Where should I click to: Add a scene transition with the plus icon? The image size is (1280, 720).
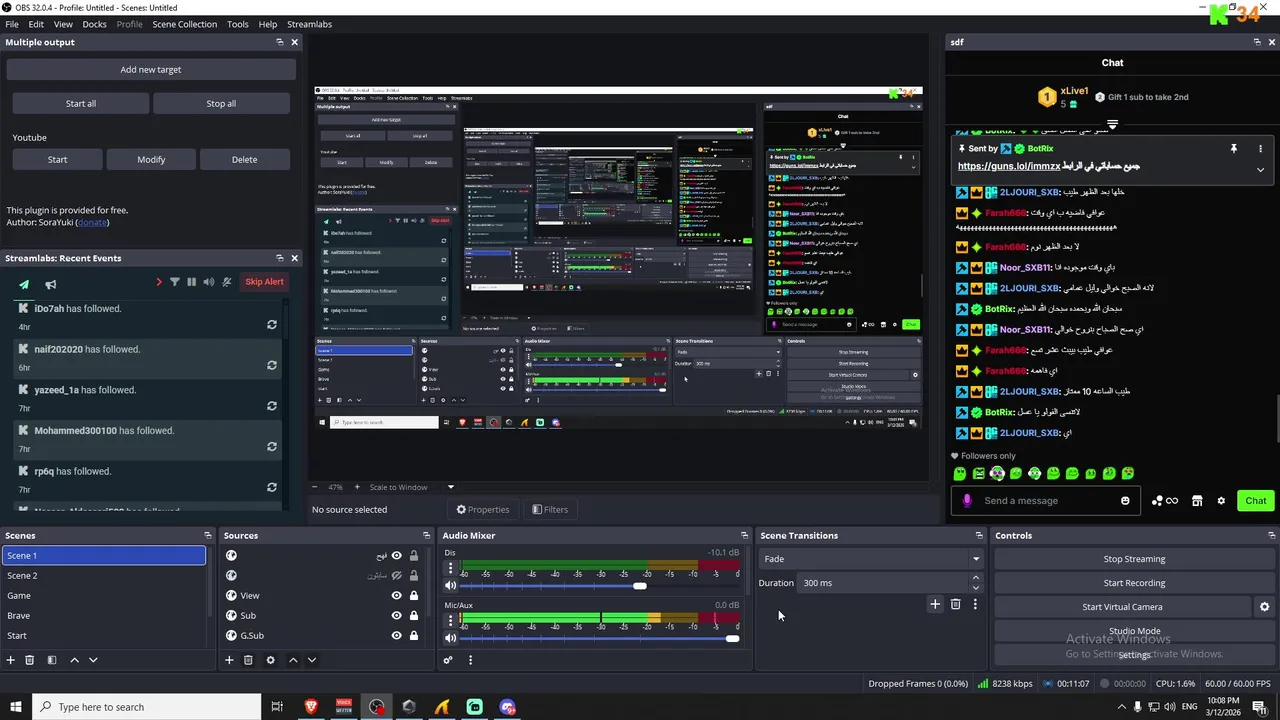click(x=935, y=604)
